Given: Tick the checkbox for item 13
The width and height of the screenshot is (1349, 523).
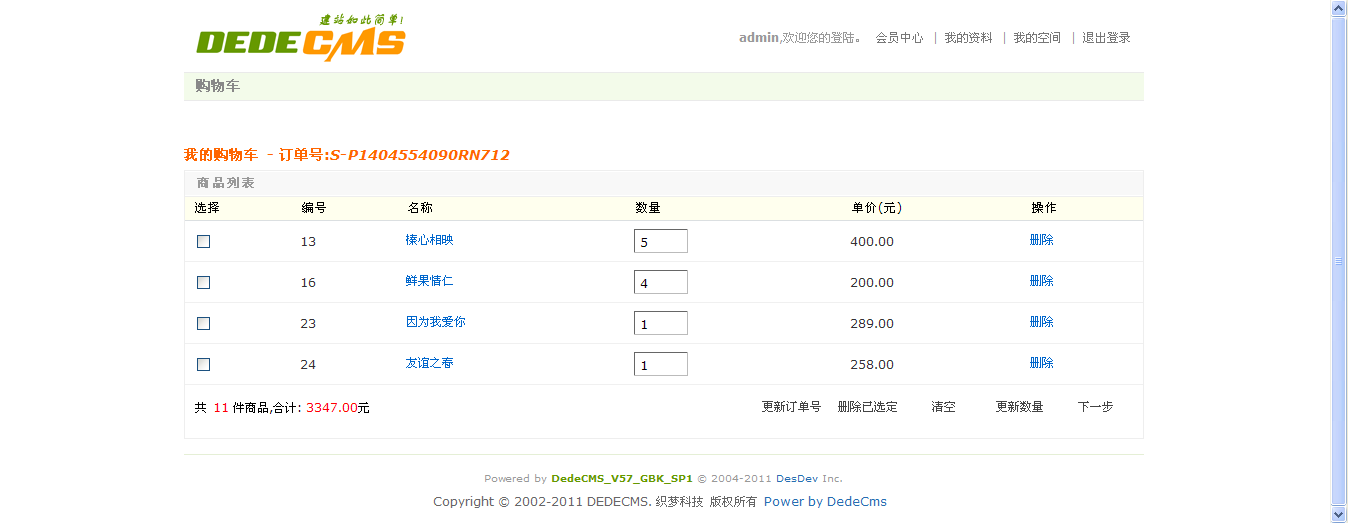Looking at the screenshot, I should point(204,241).
